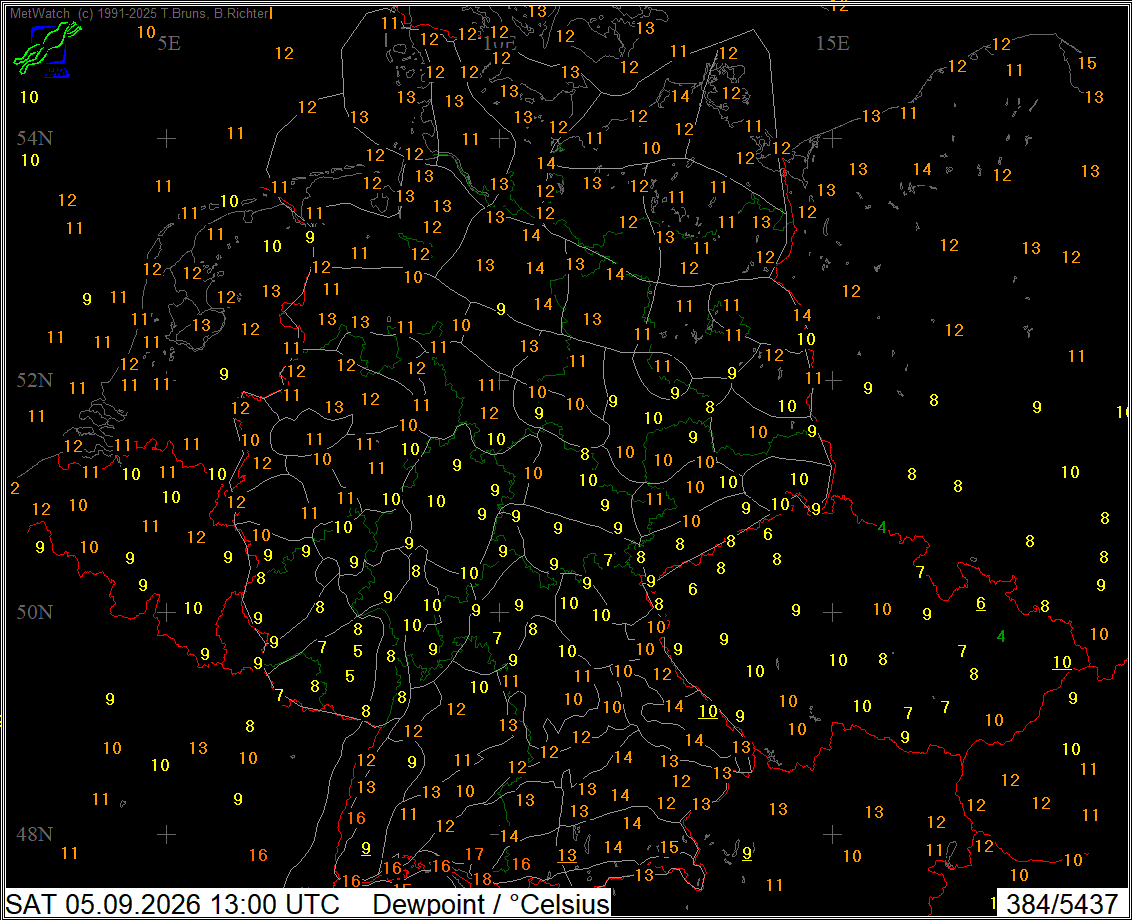Click the 50N latitude label
Viewport: 1132px width, 920px height.
35,612
